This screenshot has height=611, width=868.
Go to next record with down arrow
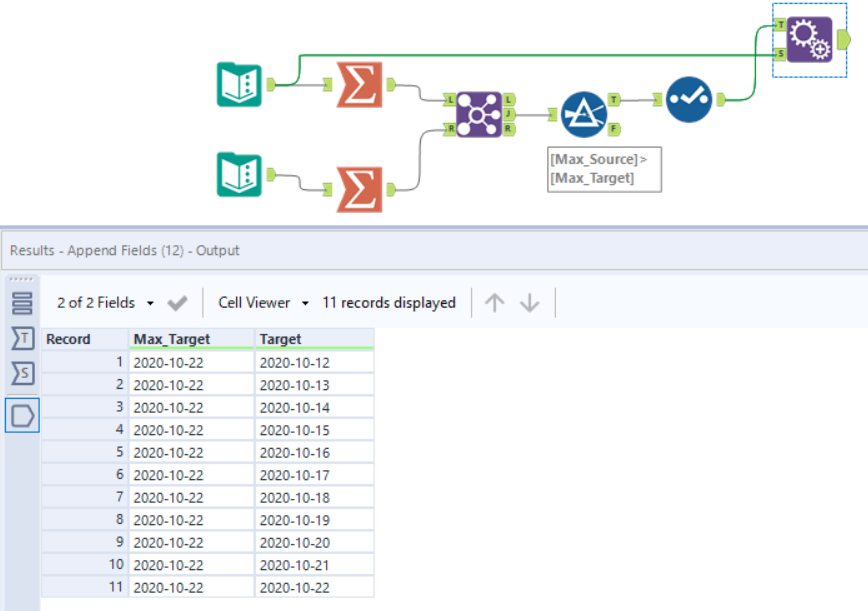point(530,303)
